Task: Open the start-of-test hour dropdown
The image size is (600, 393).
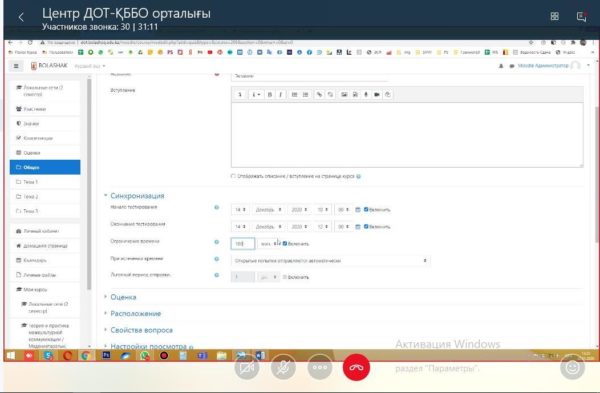Action: tap(322, 210)
